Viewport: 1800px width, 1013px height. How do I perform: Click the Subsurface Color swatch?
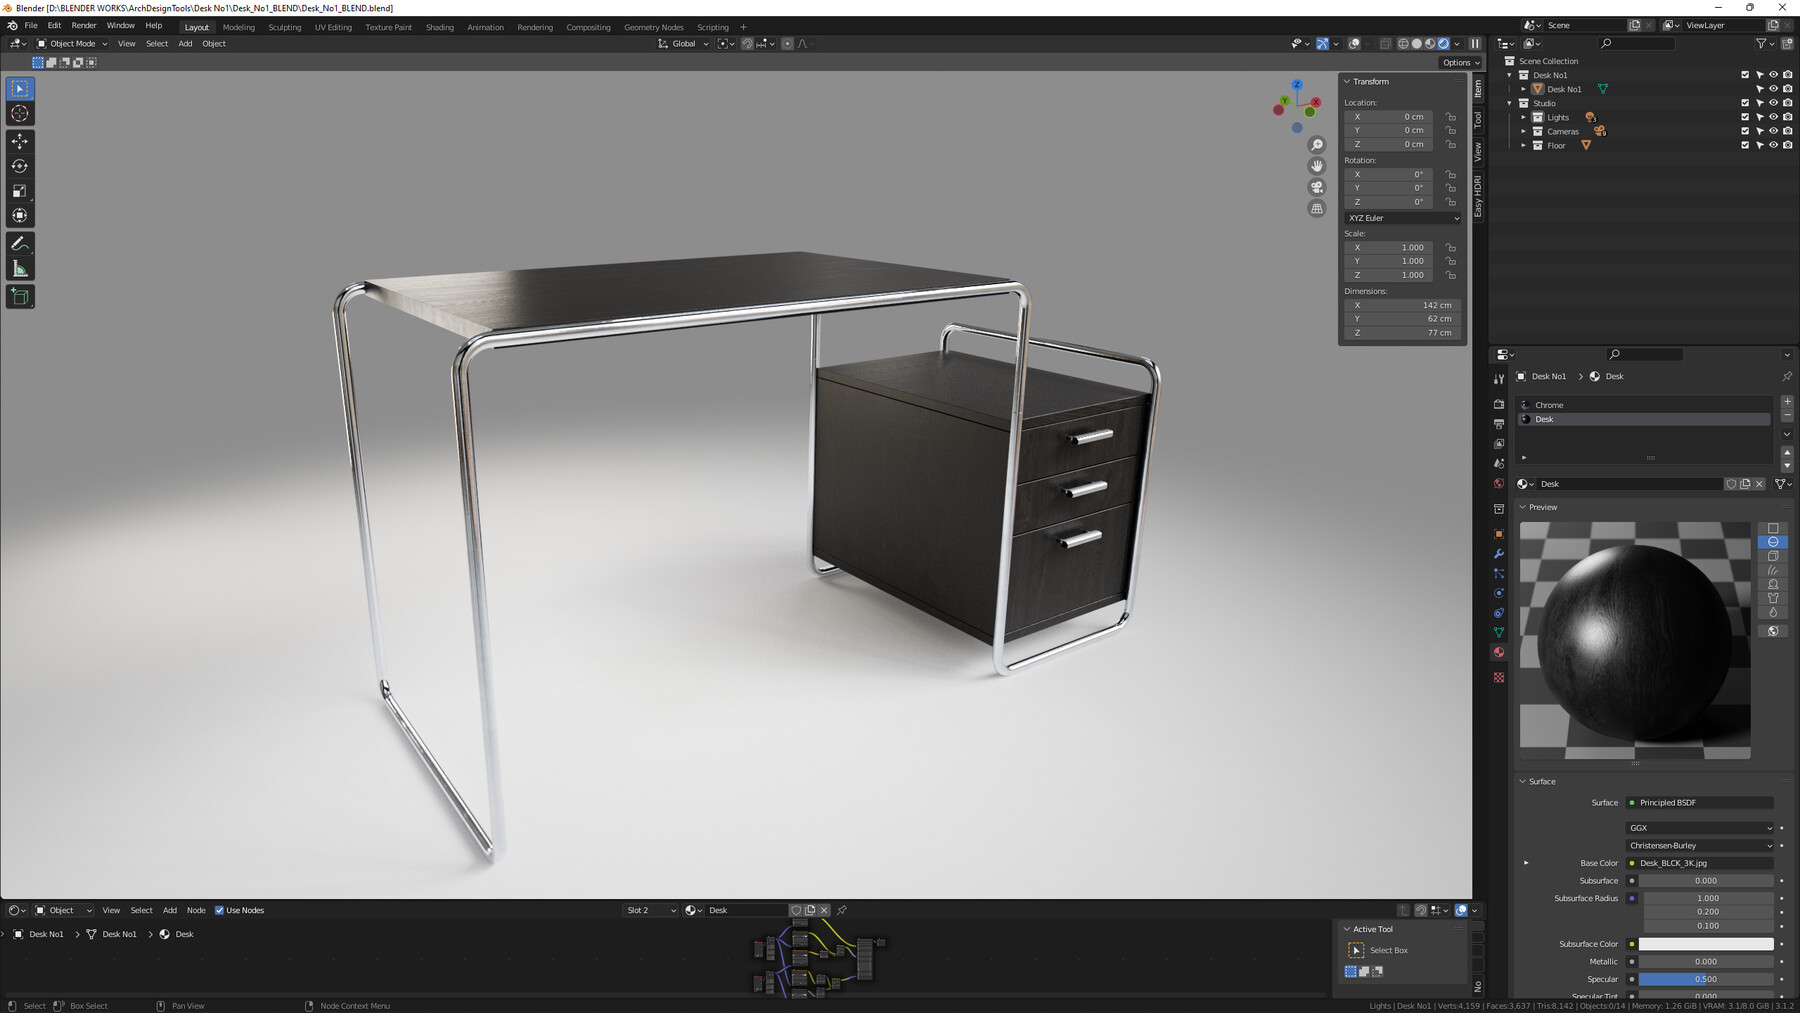[1706, 943]
